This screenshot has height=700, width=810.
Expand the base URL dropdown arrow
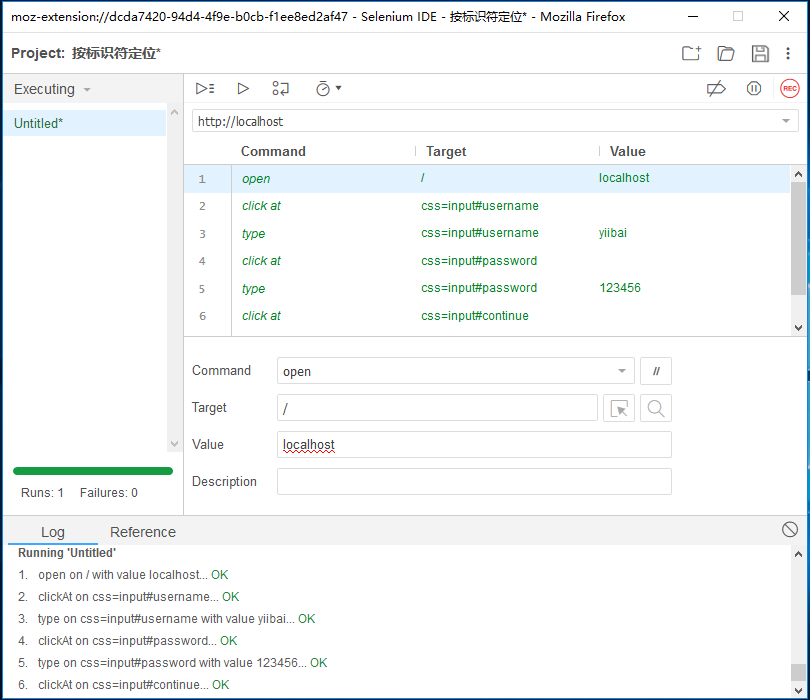pyautogui.click(x=786, y=121)
